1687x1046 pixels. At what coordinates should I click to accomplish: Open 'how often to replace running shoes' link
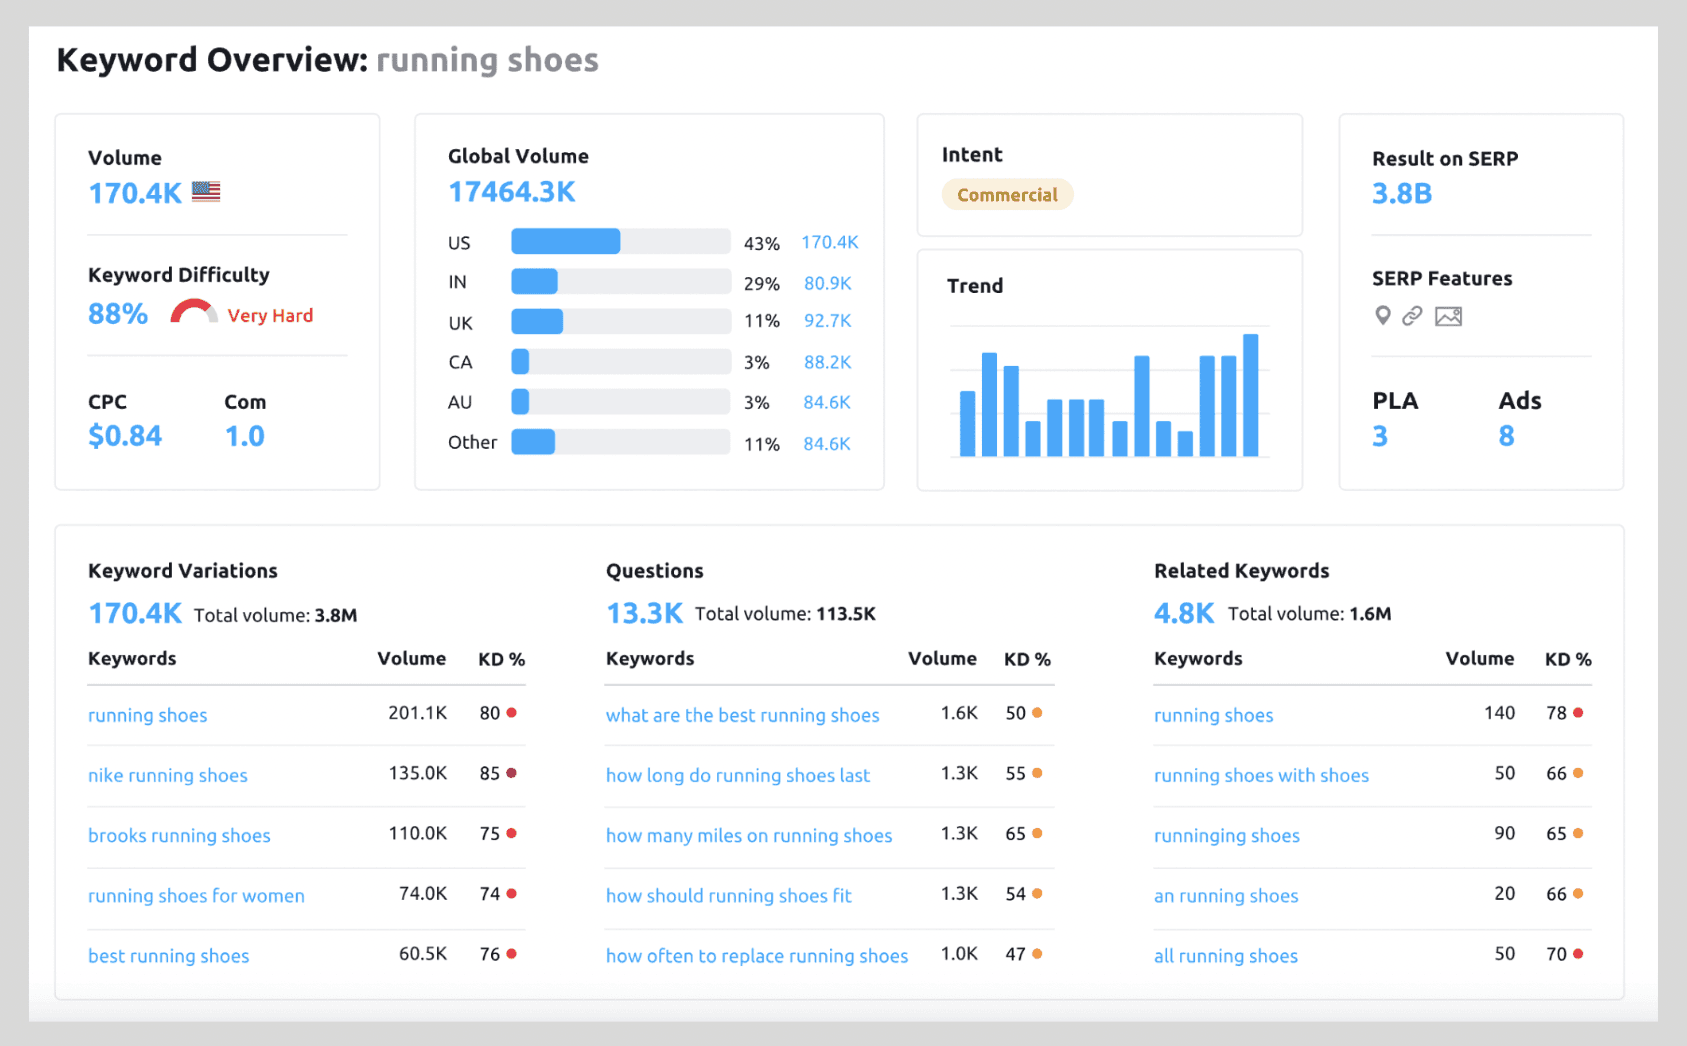pyautogui.click(x=756, y=955)
